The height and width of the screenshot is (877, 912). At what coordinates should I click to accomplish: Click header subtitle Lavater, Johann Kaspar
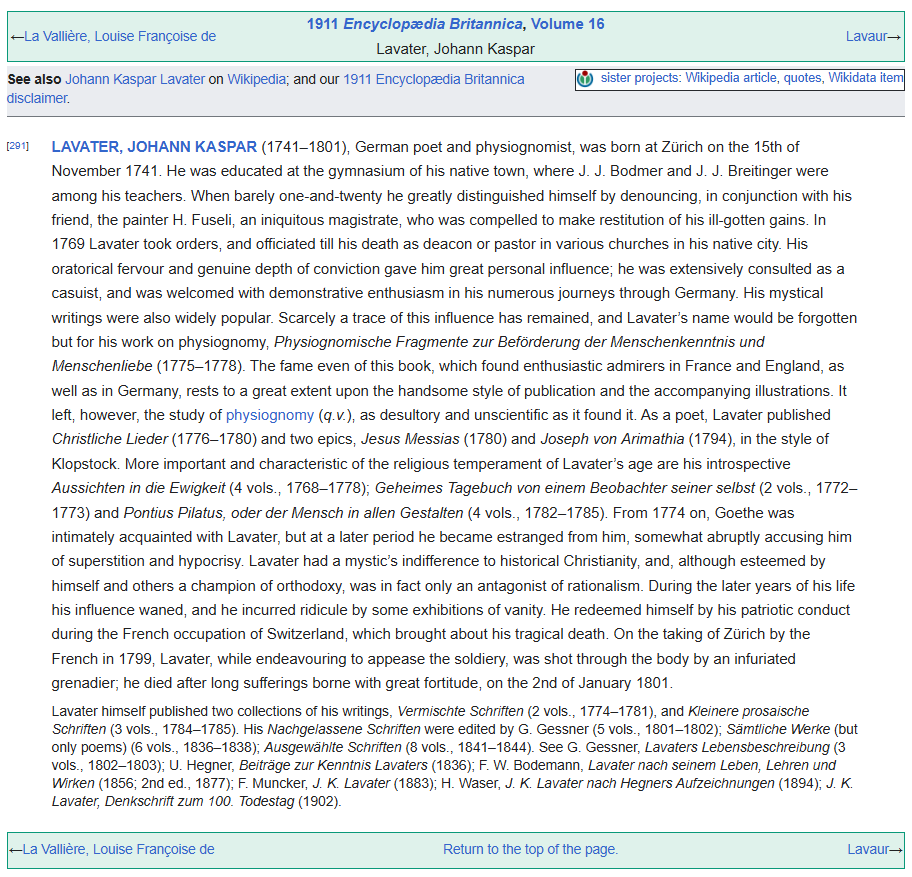[455, 49]
